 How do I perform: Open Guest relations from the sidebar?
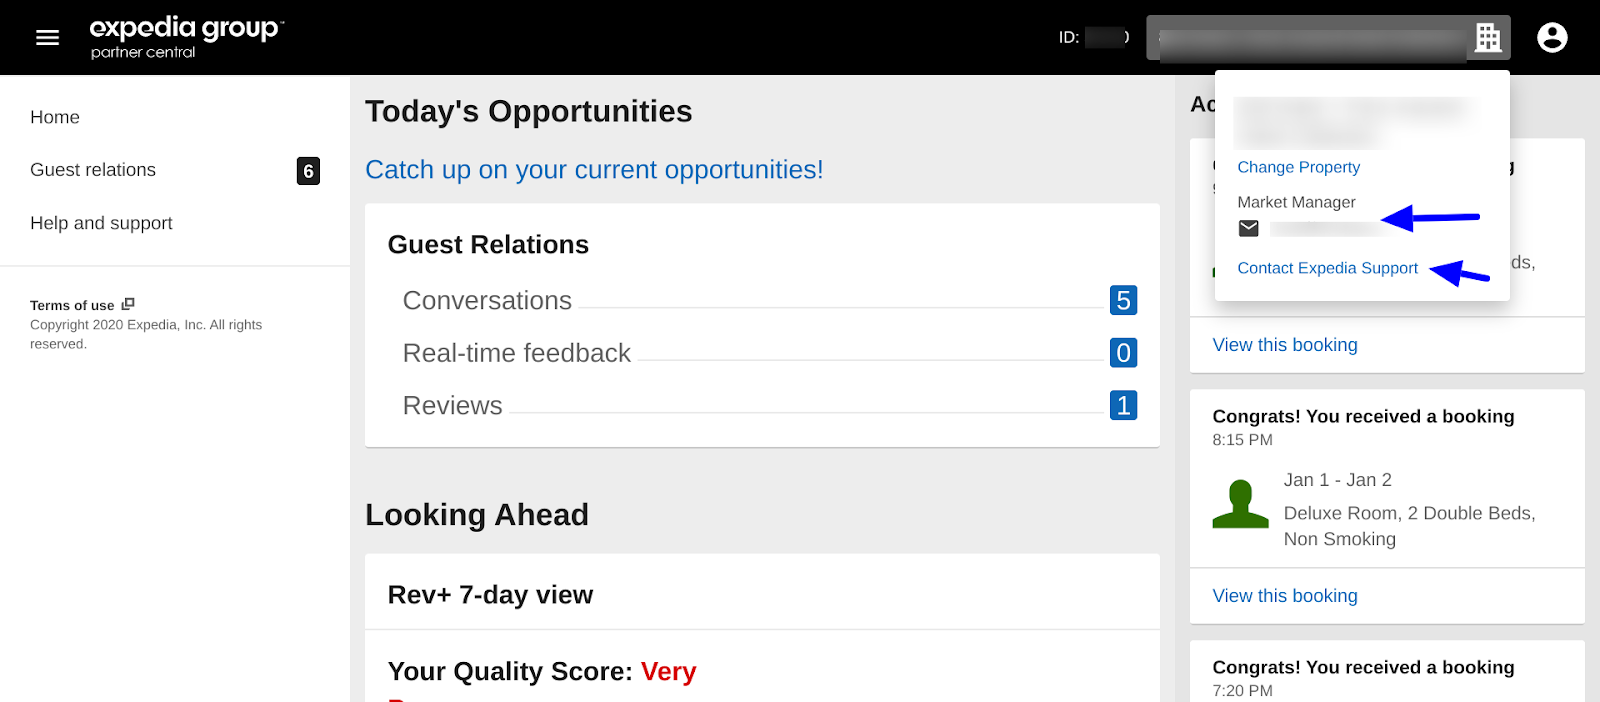pos(92,169)
